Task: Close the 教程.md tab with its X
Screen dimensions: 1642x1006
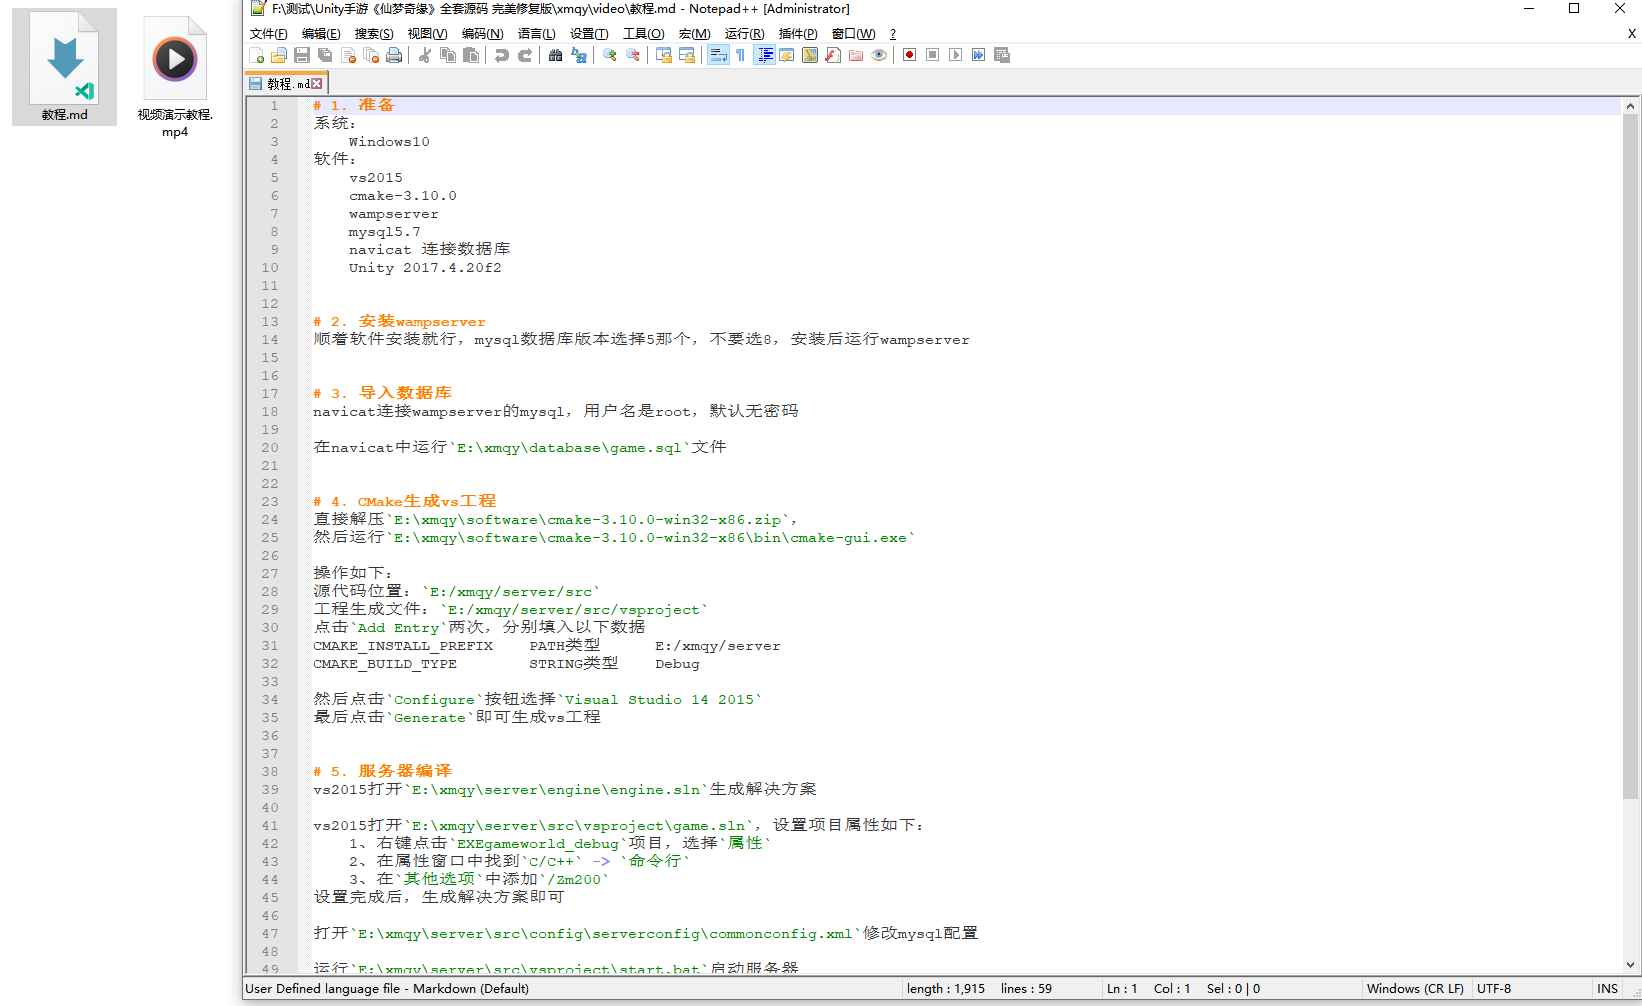Action: 317,84
